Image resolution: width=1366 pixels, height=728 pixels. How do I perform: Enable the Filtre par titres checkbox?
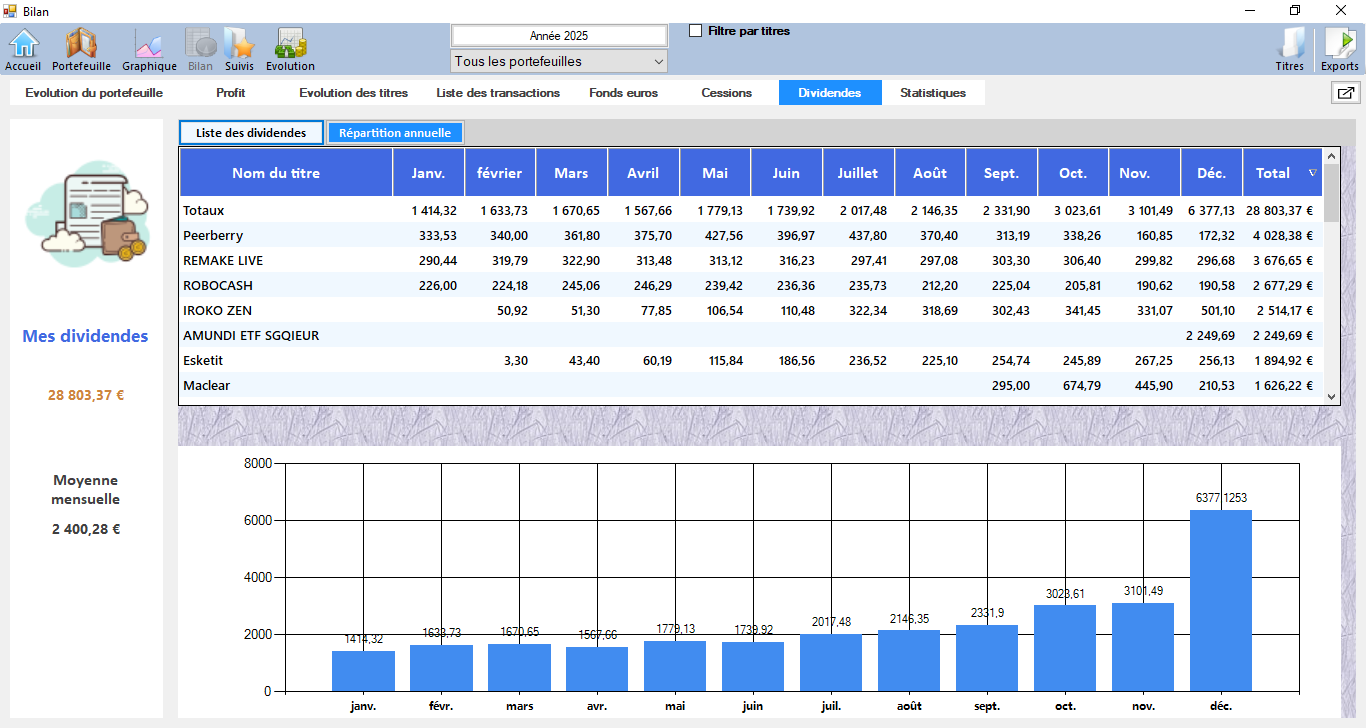point(696,31)
